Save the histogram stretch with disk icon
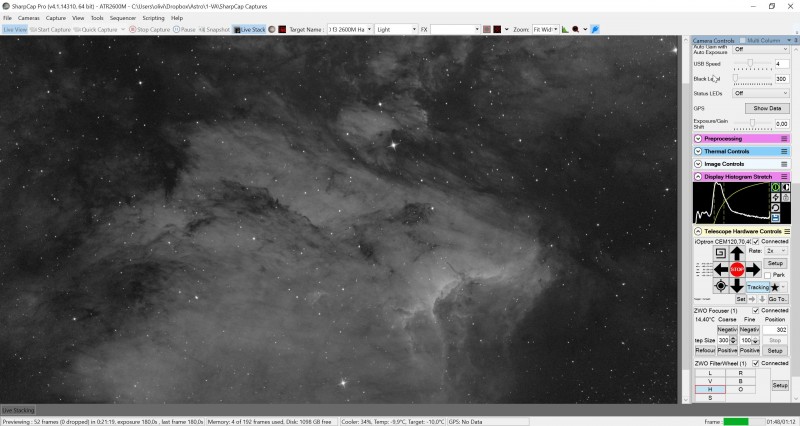Screen dimensions: 800x426 click(x=775, y=218)
